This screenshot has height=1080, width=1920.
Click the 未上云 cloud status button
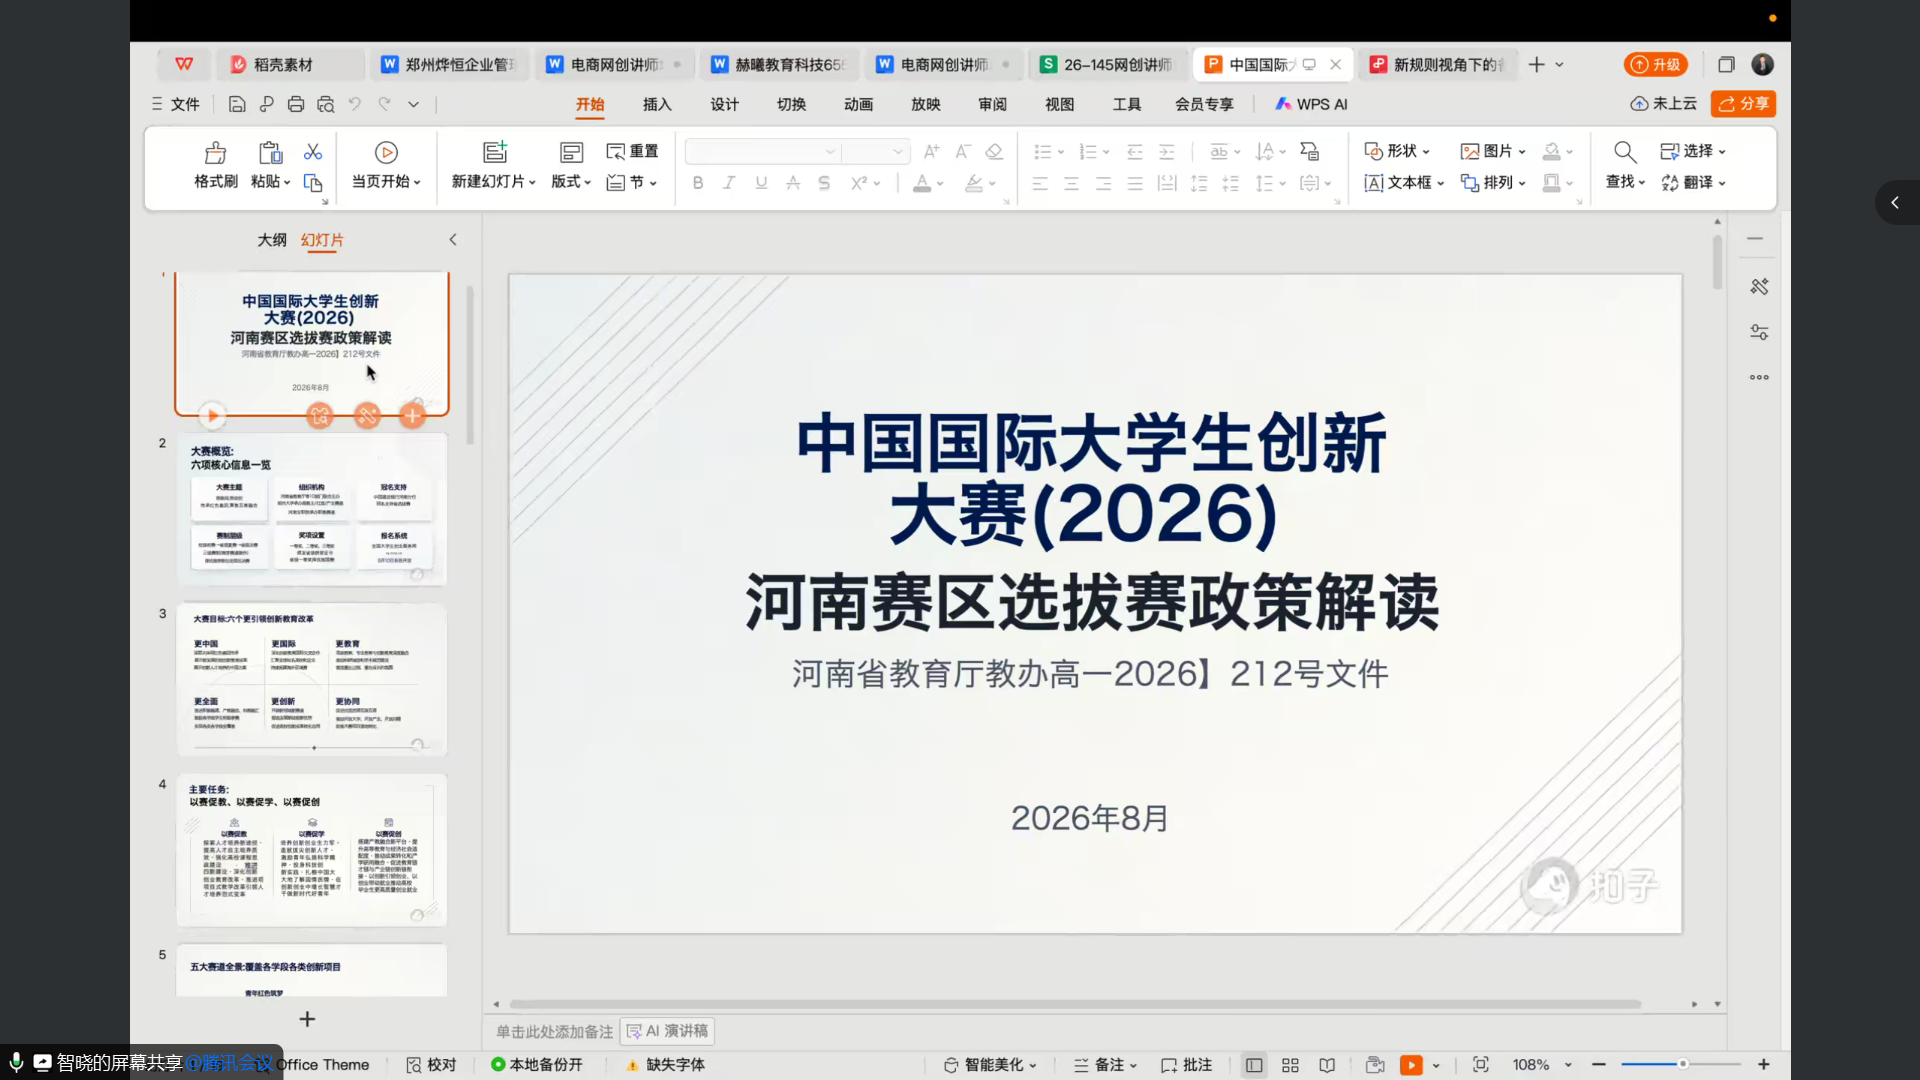coord(1664,104)
